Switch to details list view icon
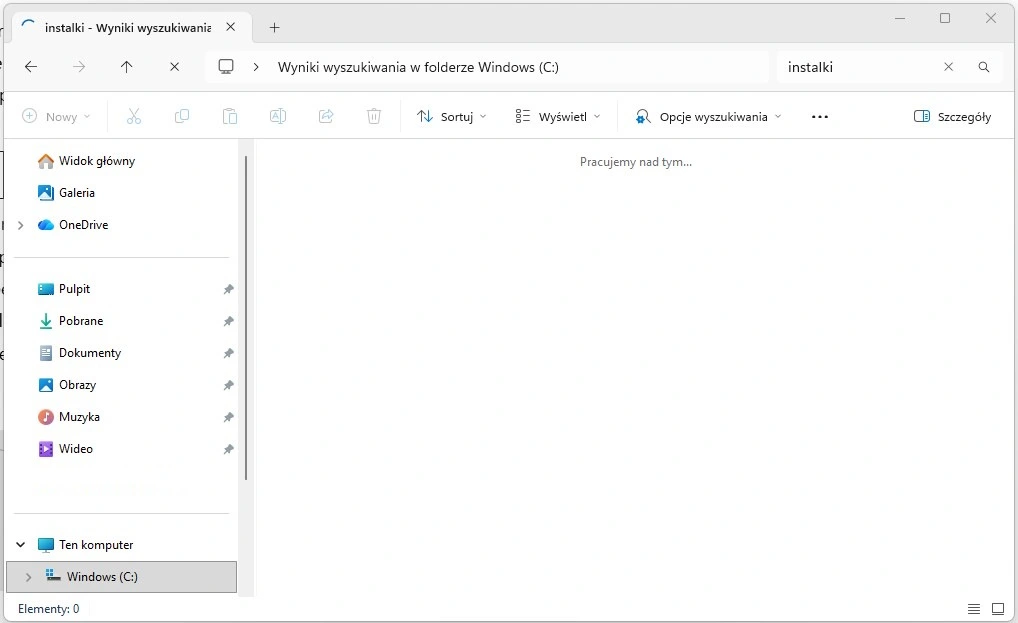The image size is (1018, 623). point(974,609)
